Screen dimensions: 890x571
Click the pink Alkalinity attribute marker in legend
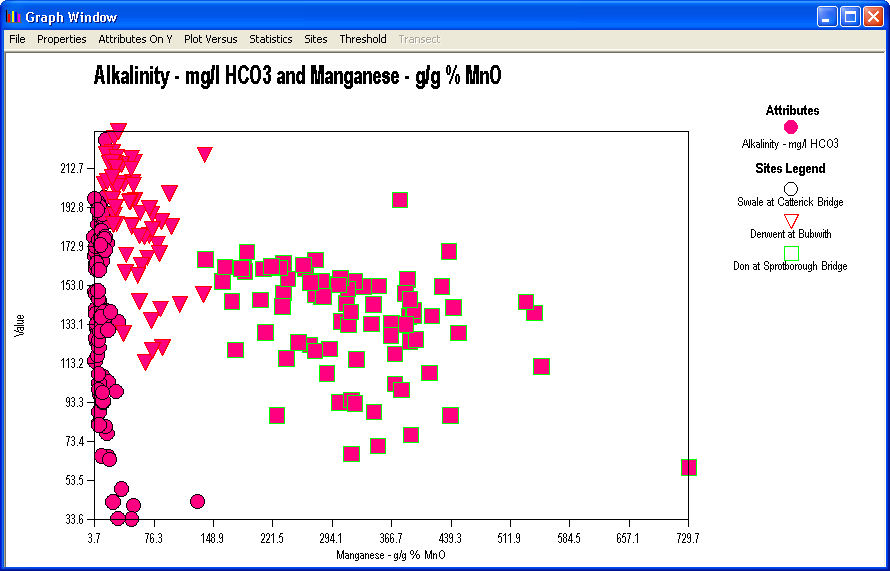click(791, 127)
